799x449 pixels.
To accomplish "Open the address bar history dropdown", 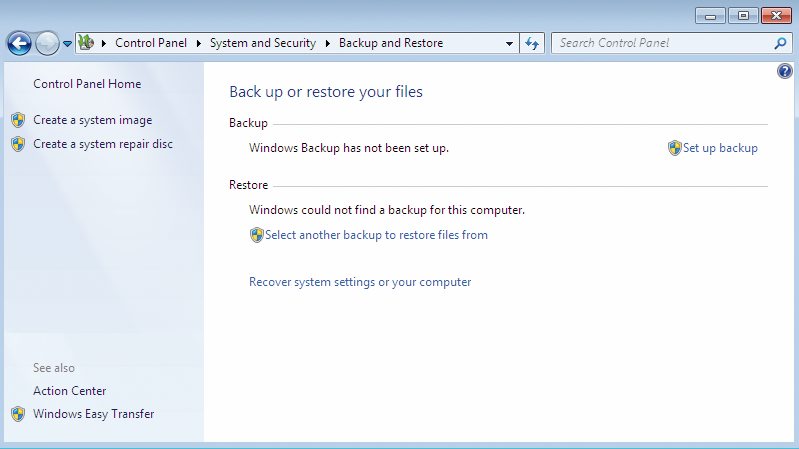I will pyautogui.click(x=509, y=43).
